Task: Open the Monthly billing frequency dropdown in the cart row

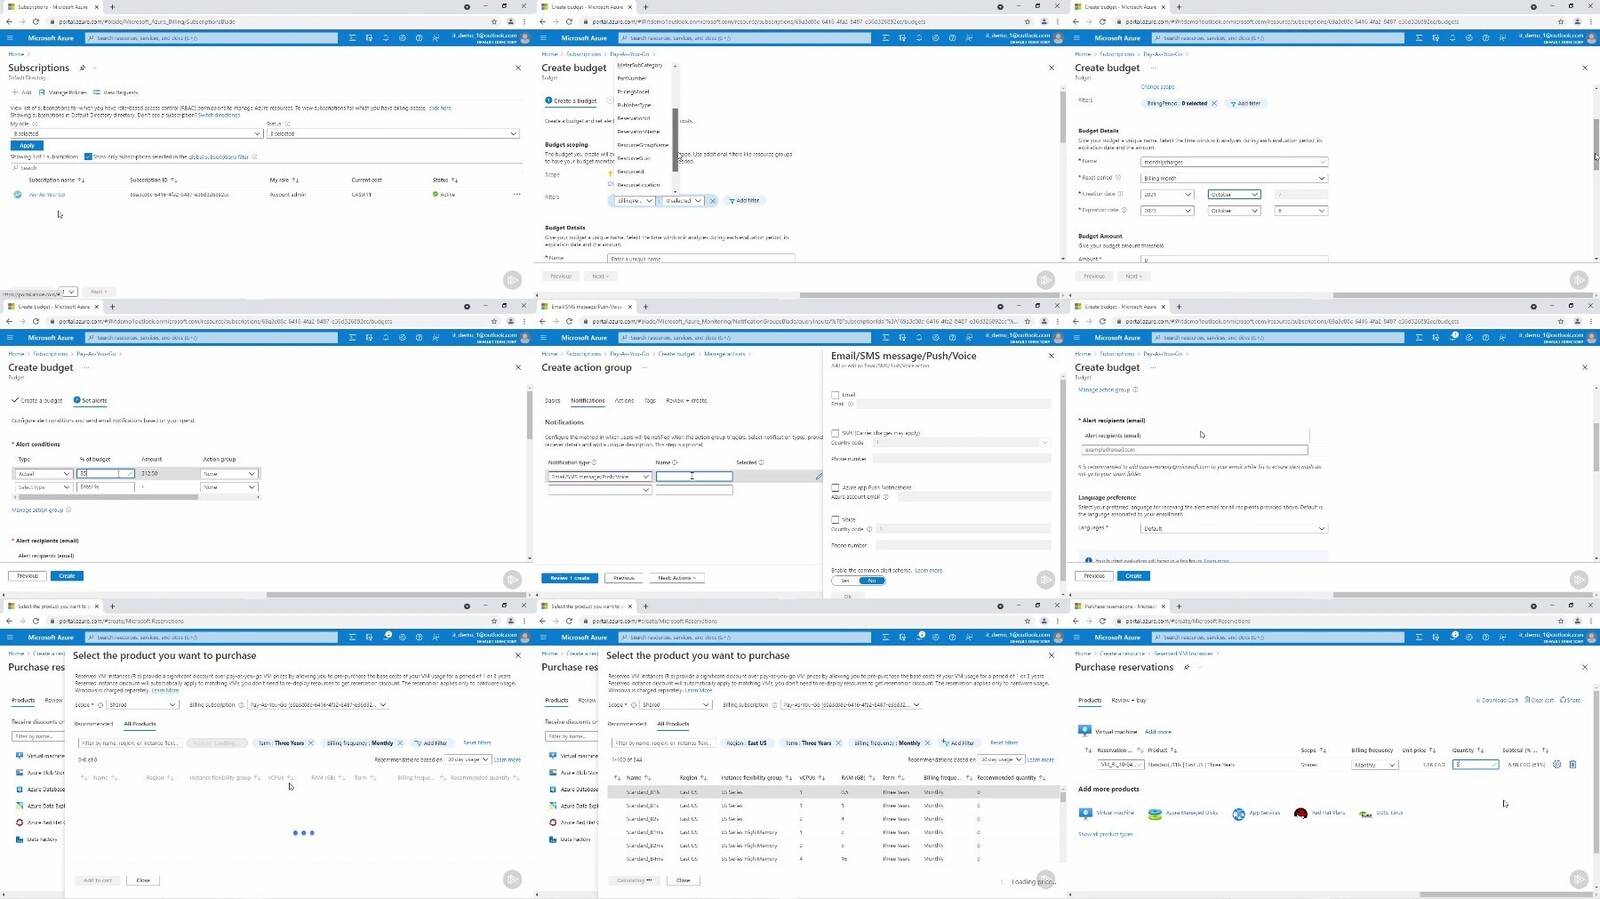Action: coord(1374,764)
